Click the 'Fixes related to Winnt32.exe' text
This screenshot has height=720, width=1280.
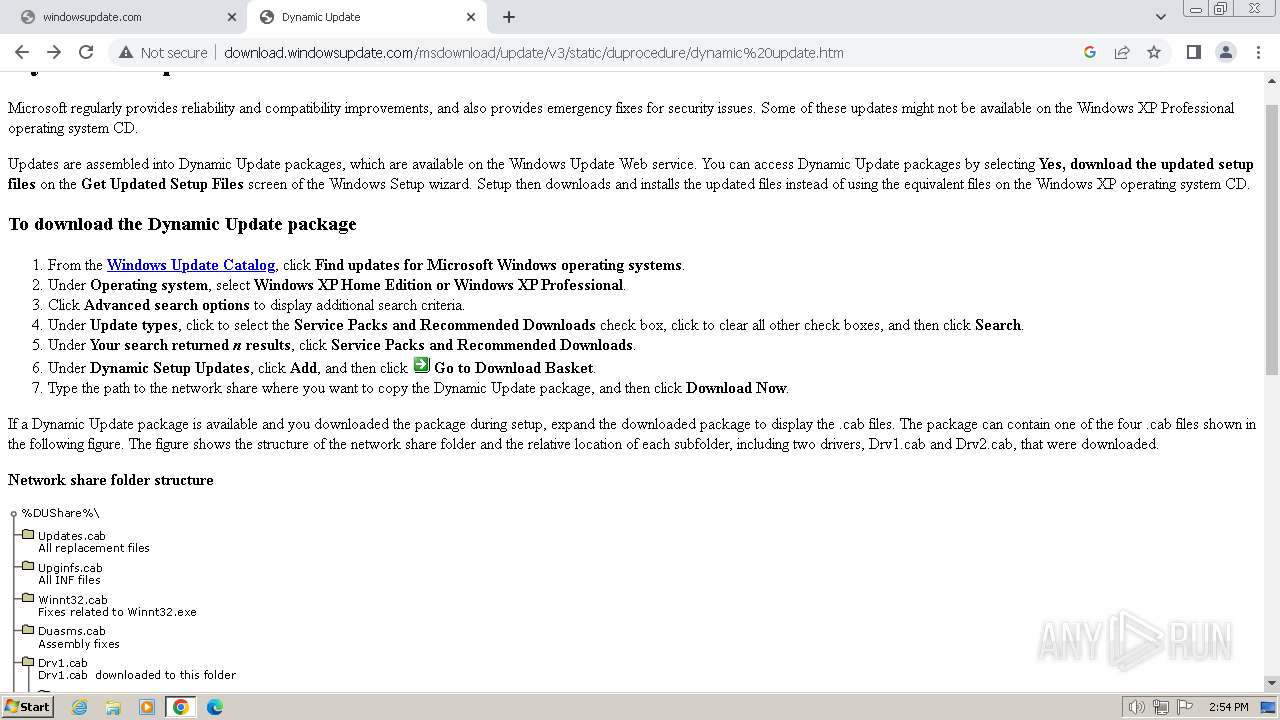[x=117, y=612]
